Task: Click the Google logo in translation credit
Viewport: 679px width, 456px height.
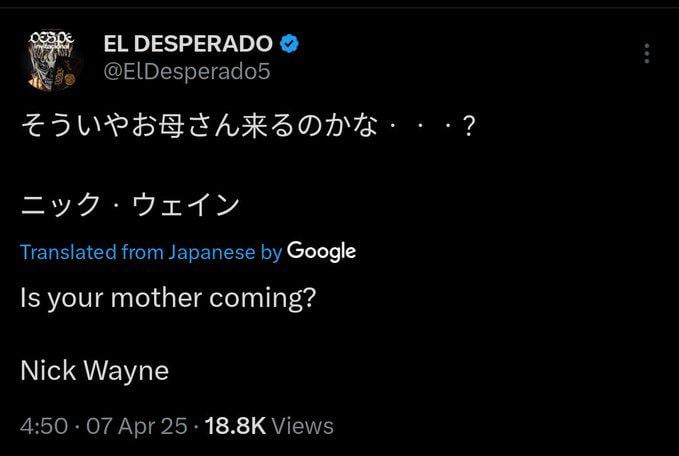Action: click(321, 252)
